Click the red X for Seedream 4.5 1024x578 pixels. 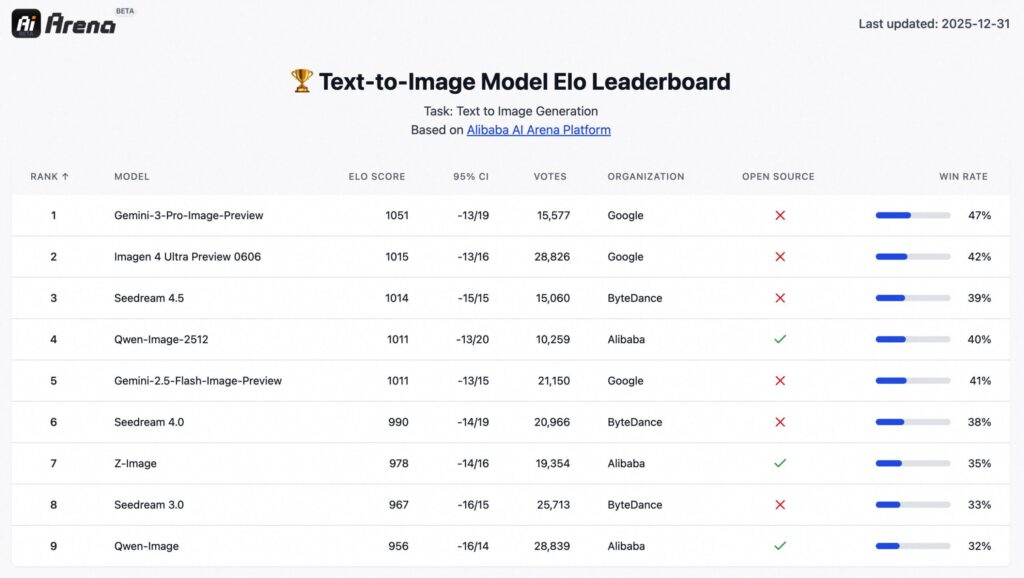(780, 298)
